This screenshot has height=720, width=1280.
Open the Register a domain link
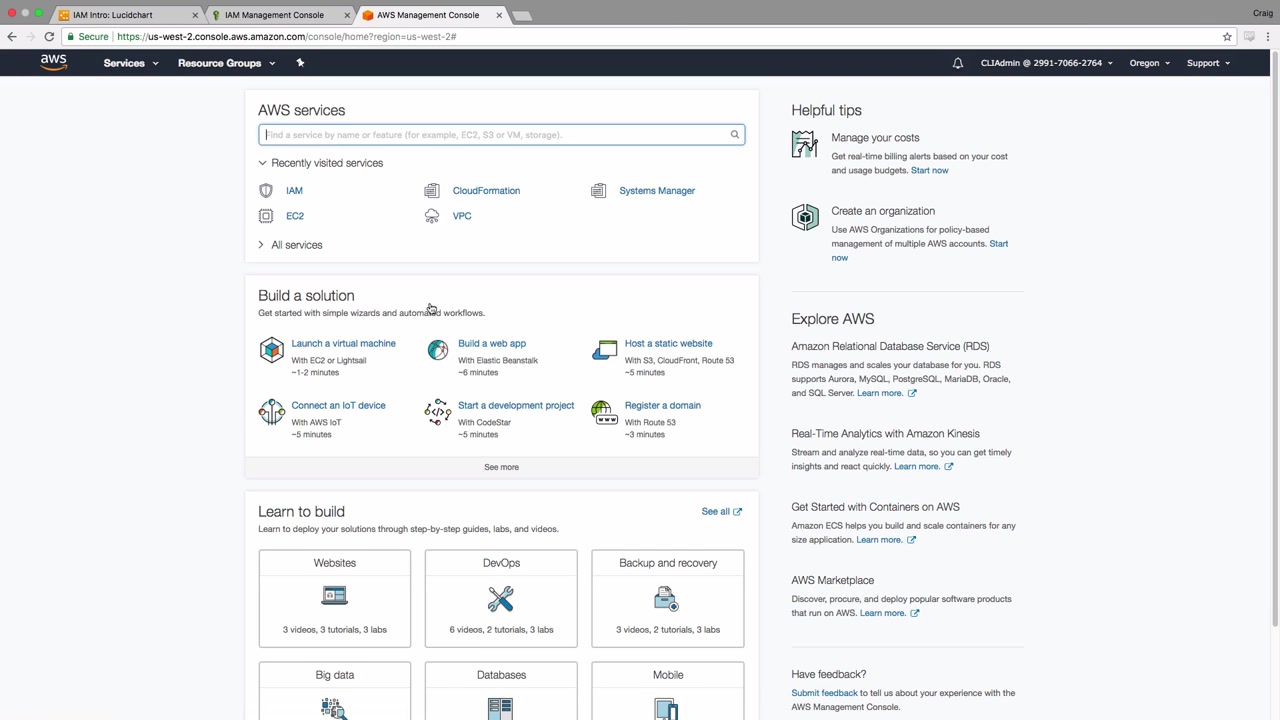(663, 405)
